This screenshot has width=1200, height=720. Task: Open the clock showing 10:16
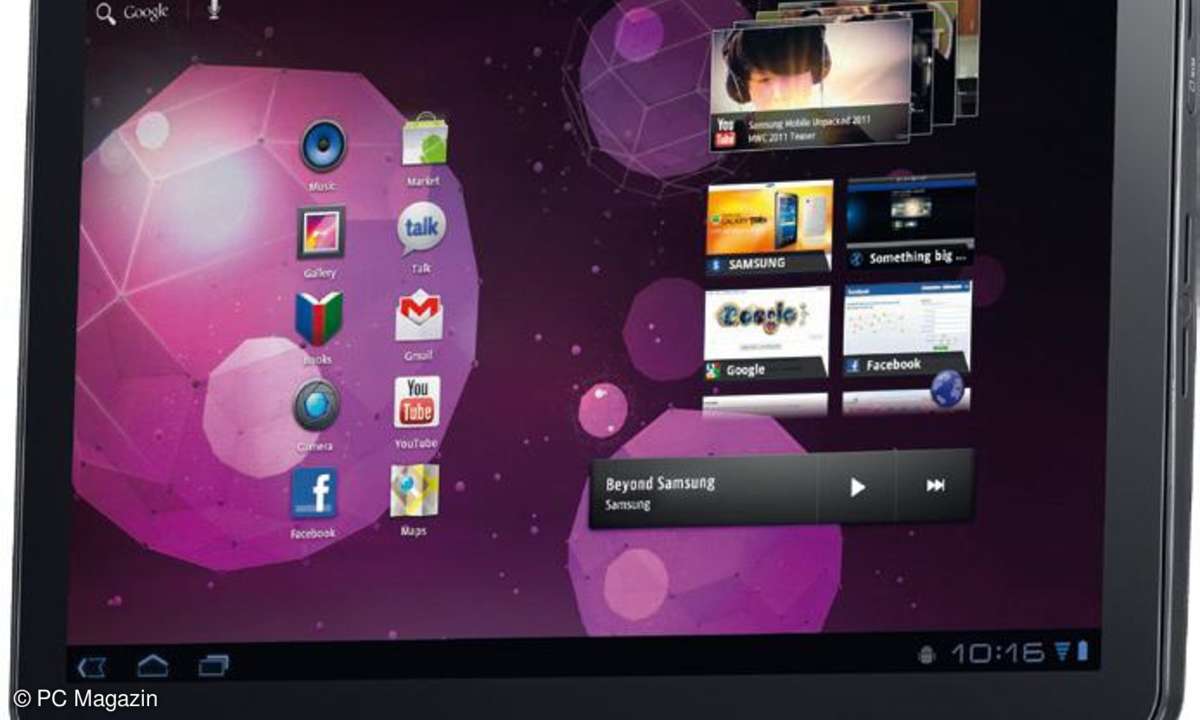click(x=997, y=654)
